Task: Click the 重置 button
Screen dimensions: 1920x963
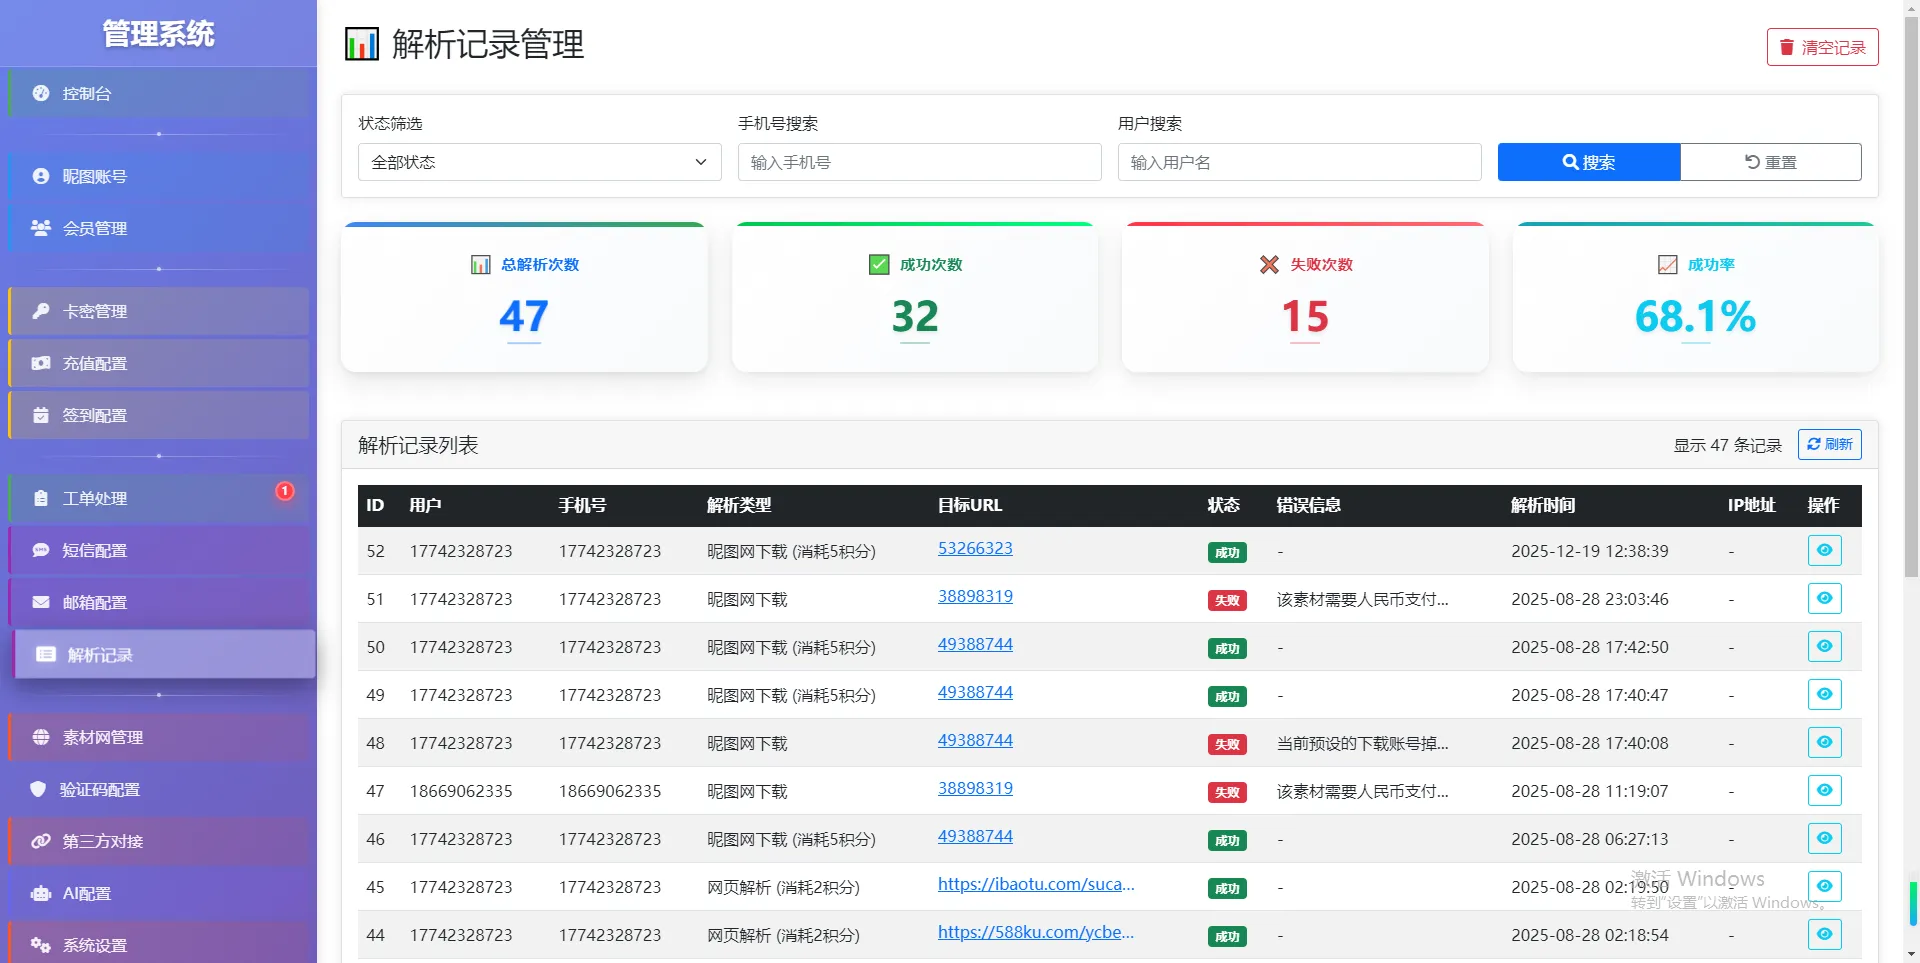Action: coord(1770,162)
